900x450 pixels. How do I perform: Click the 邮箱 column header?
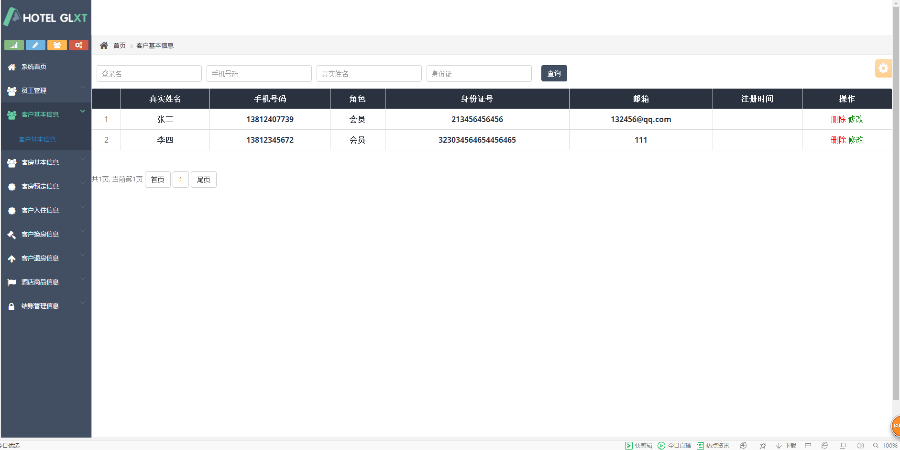click(x=641, y=99)
